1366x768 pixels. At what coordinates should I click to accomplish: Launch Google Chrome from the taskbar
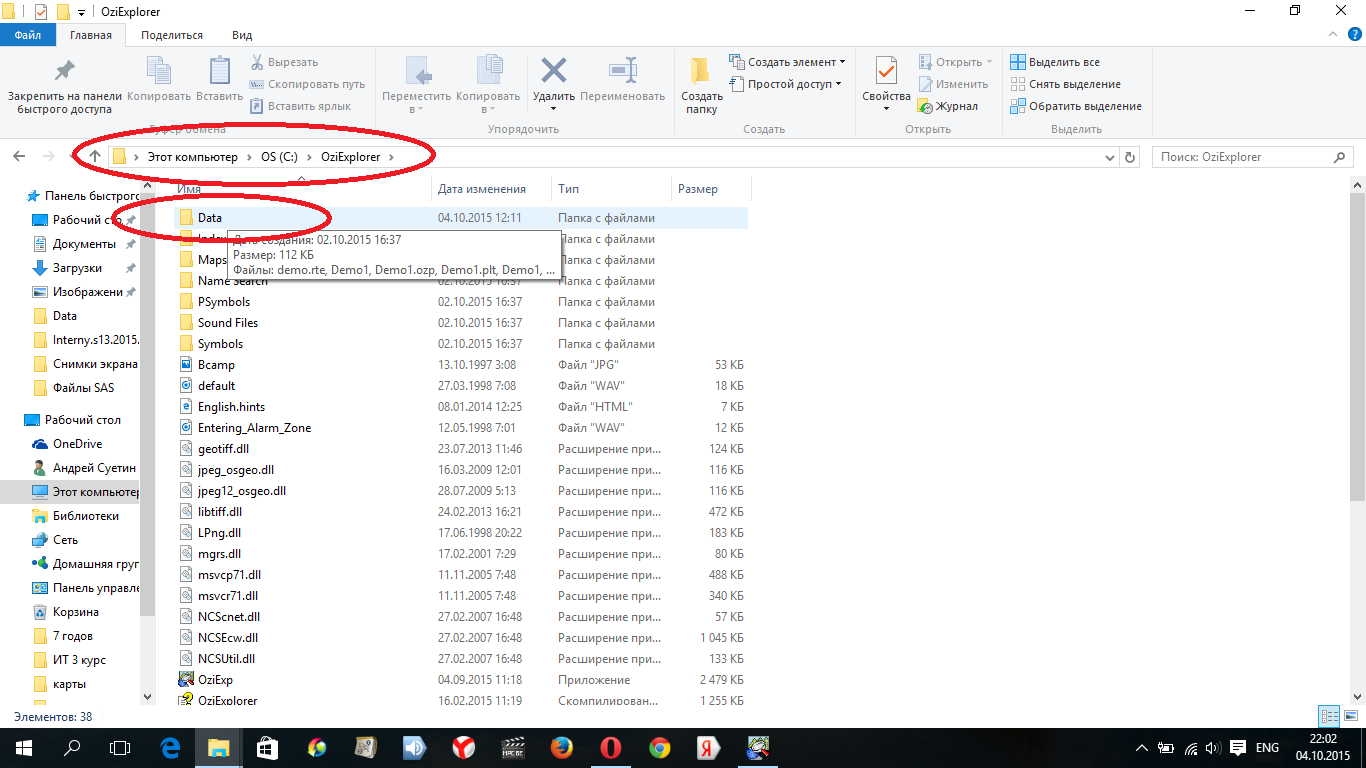659,748
